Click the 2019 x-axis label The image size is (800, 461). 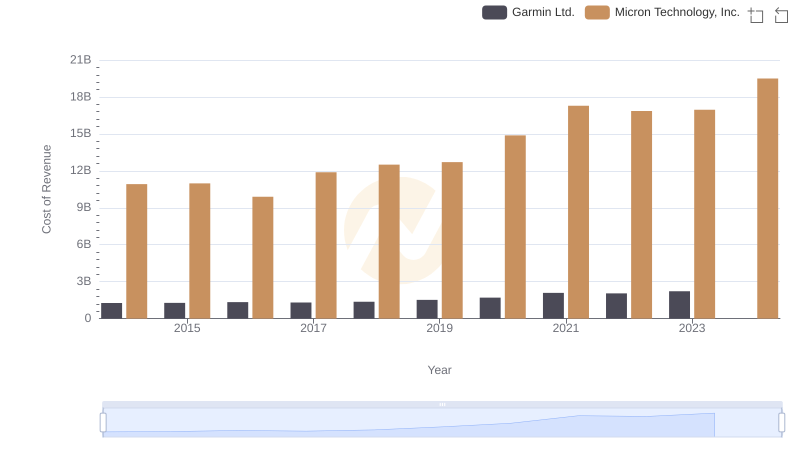tap(439, 328)
